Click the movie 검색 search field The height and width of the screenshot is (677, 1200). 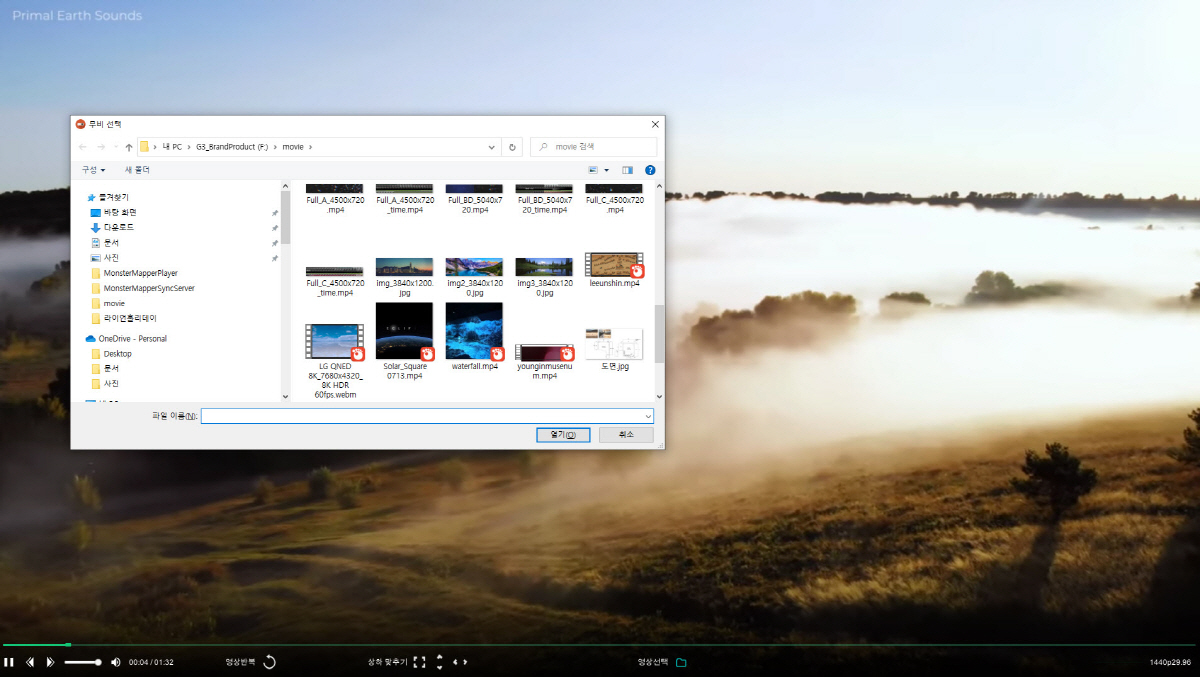click(593, 147)
